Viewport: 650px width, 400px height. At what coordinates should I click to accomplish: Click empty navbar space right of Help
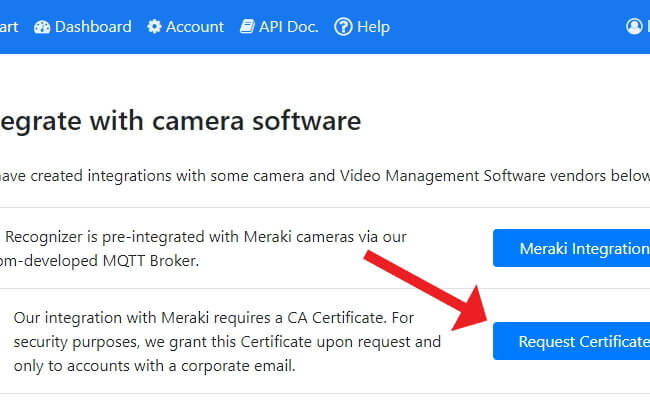(x=506, y=27)
